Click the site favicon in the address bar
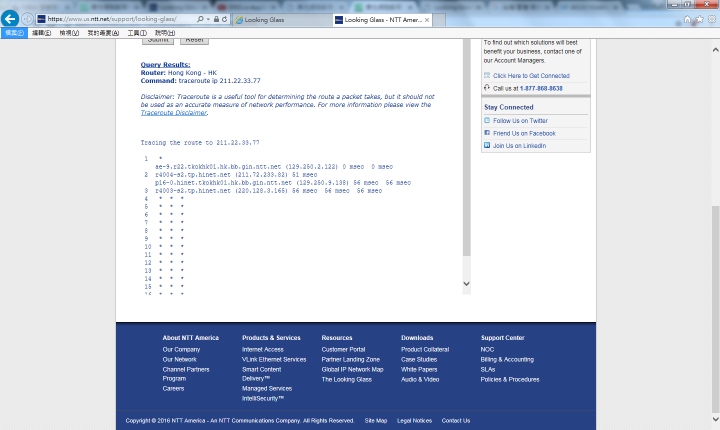Viewport: 720px width, 430px height. coord(41,19)
